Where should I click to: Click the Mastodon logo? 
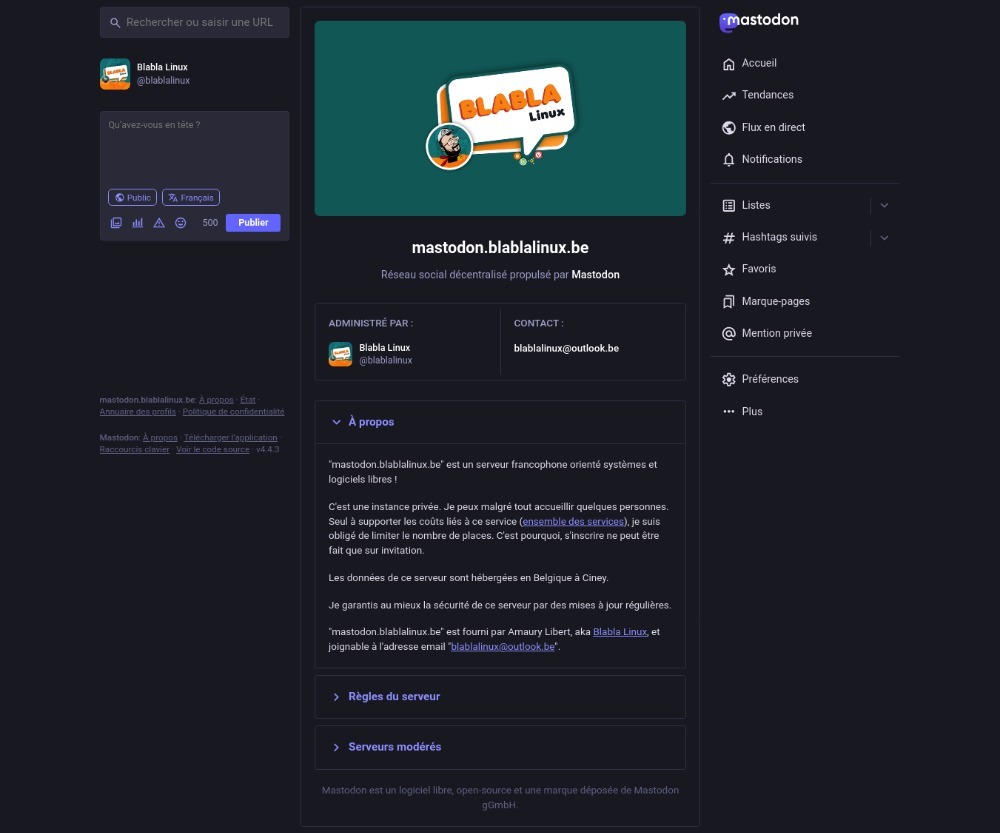point(759,21)
